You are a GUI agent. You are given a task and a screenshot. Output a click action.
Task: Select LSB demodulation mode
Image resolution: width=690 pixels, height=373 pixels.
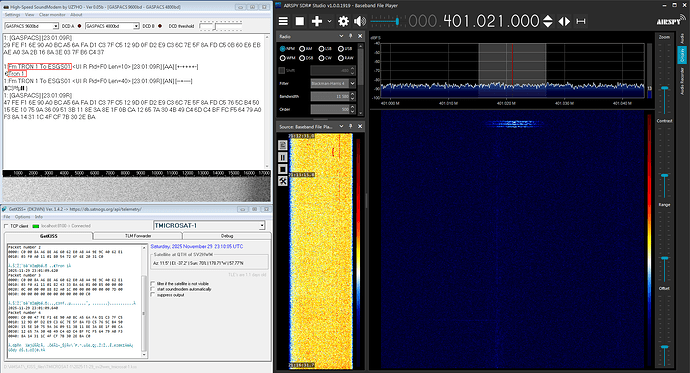pyautogui.click(x=321, y=48)
